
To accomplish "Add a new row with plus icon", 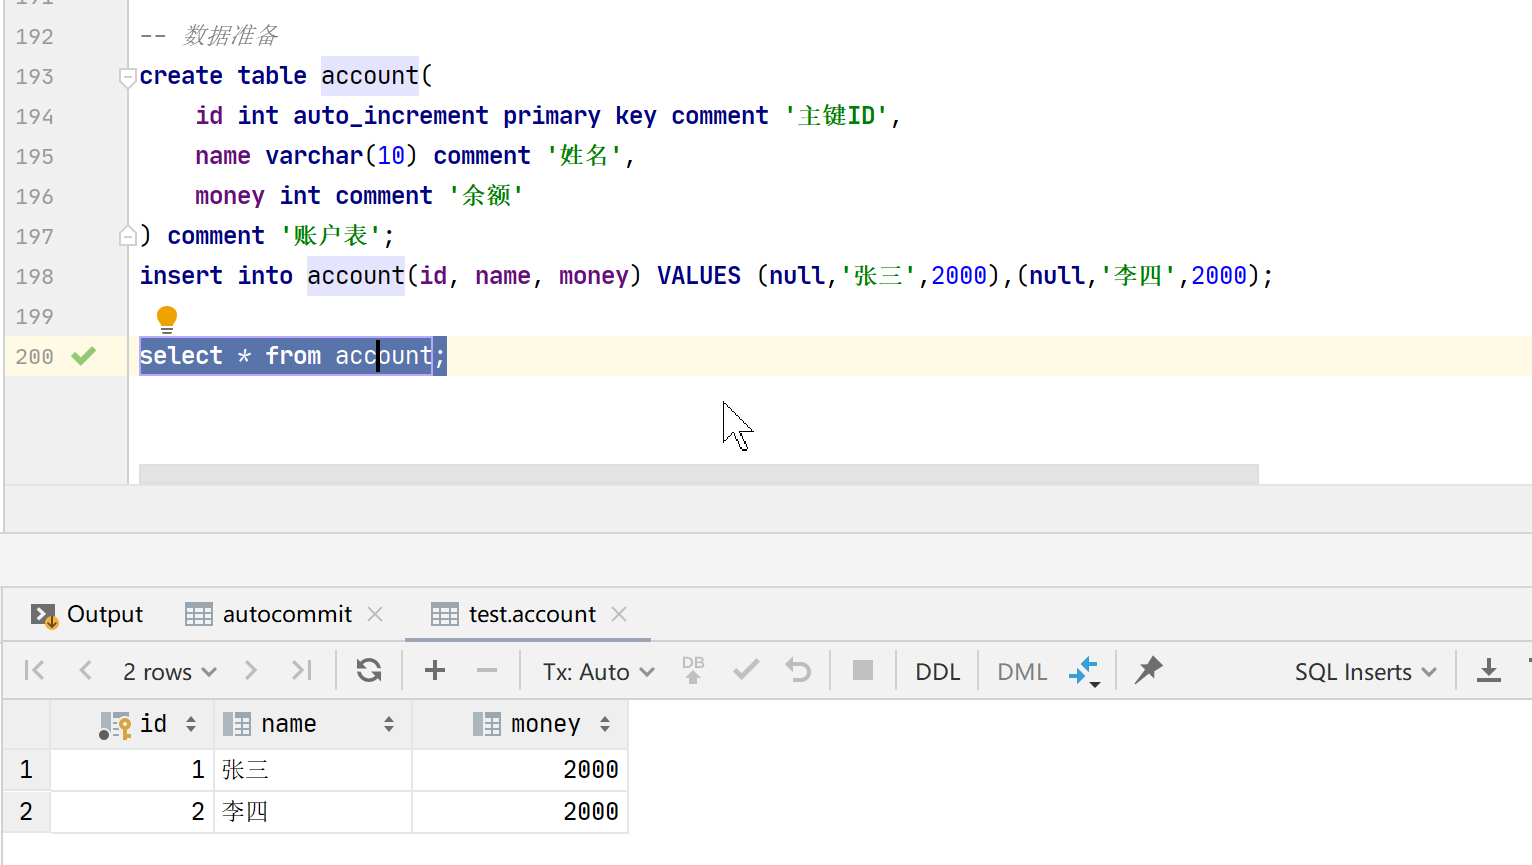I will 435,670.
